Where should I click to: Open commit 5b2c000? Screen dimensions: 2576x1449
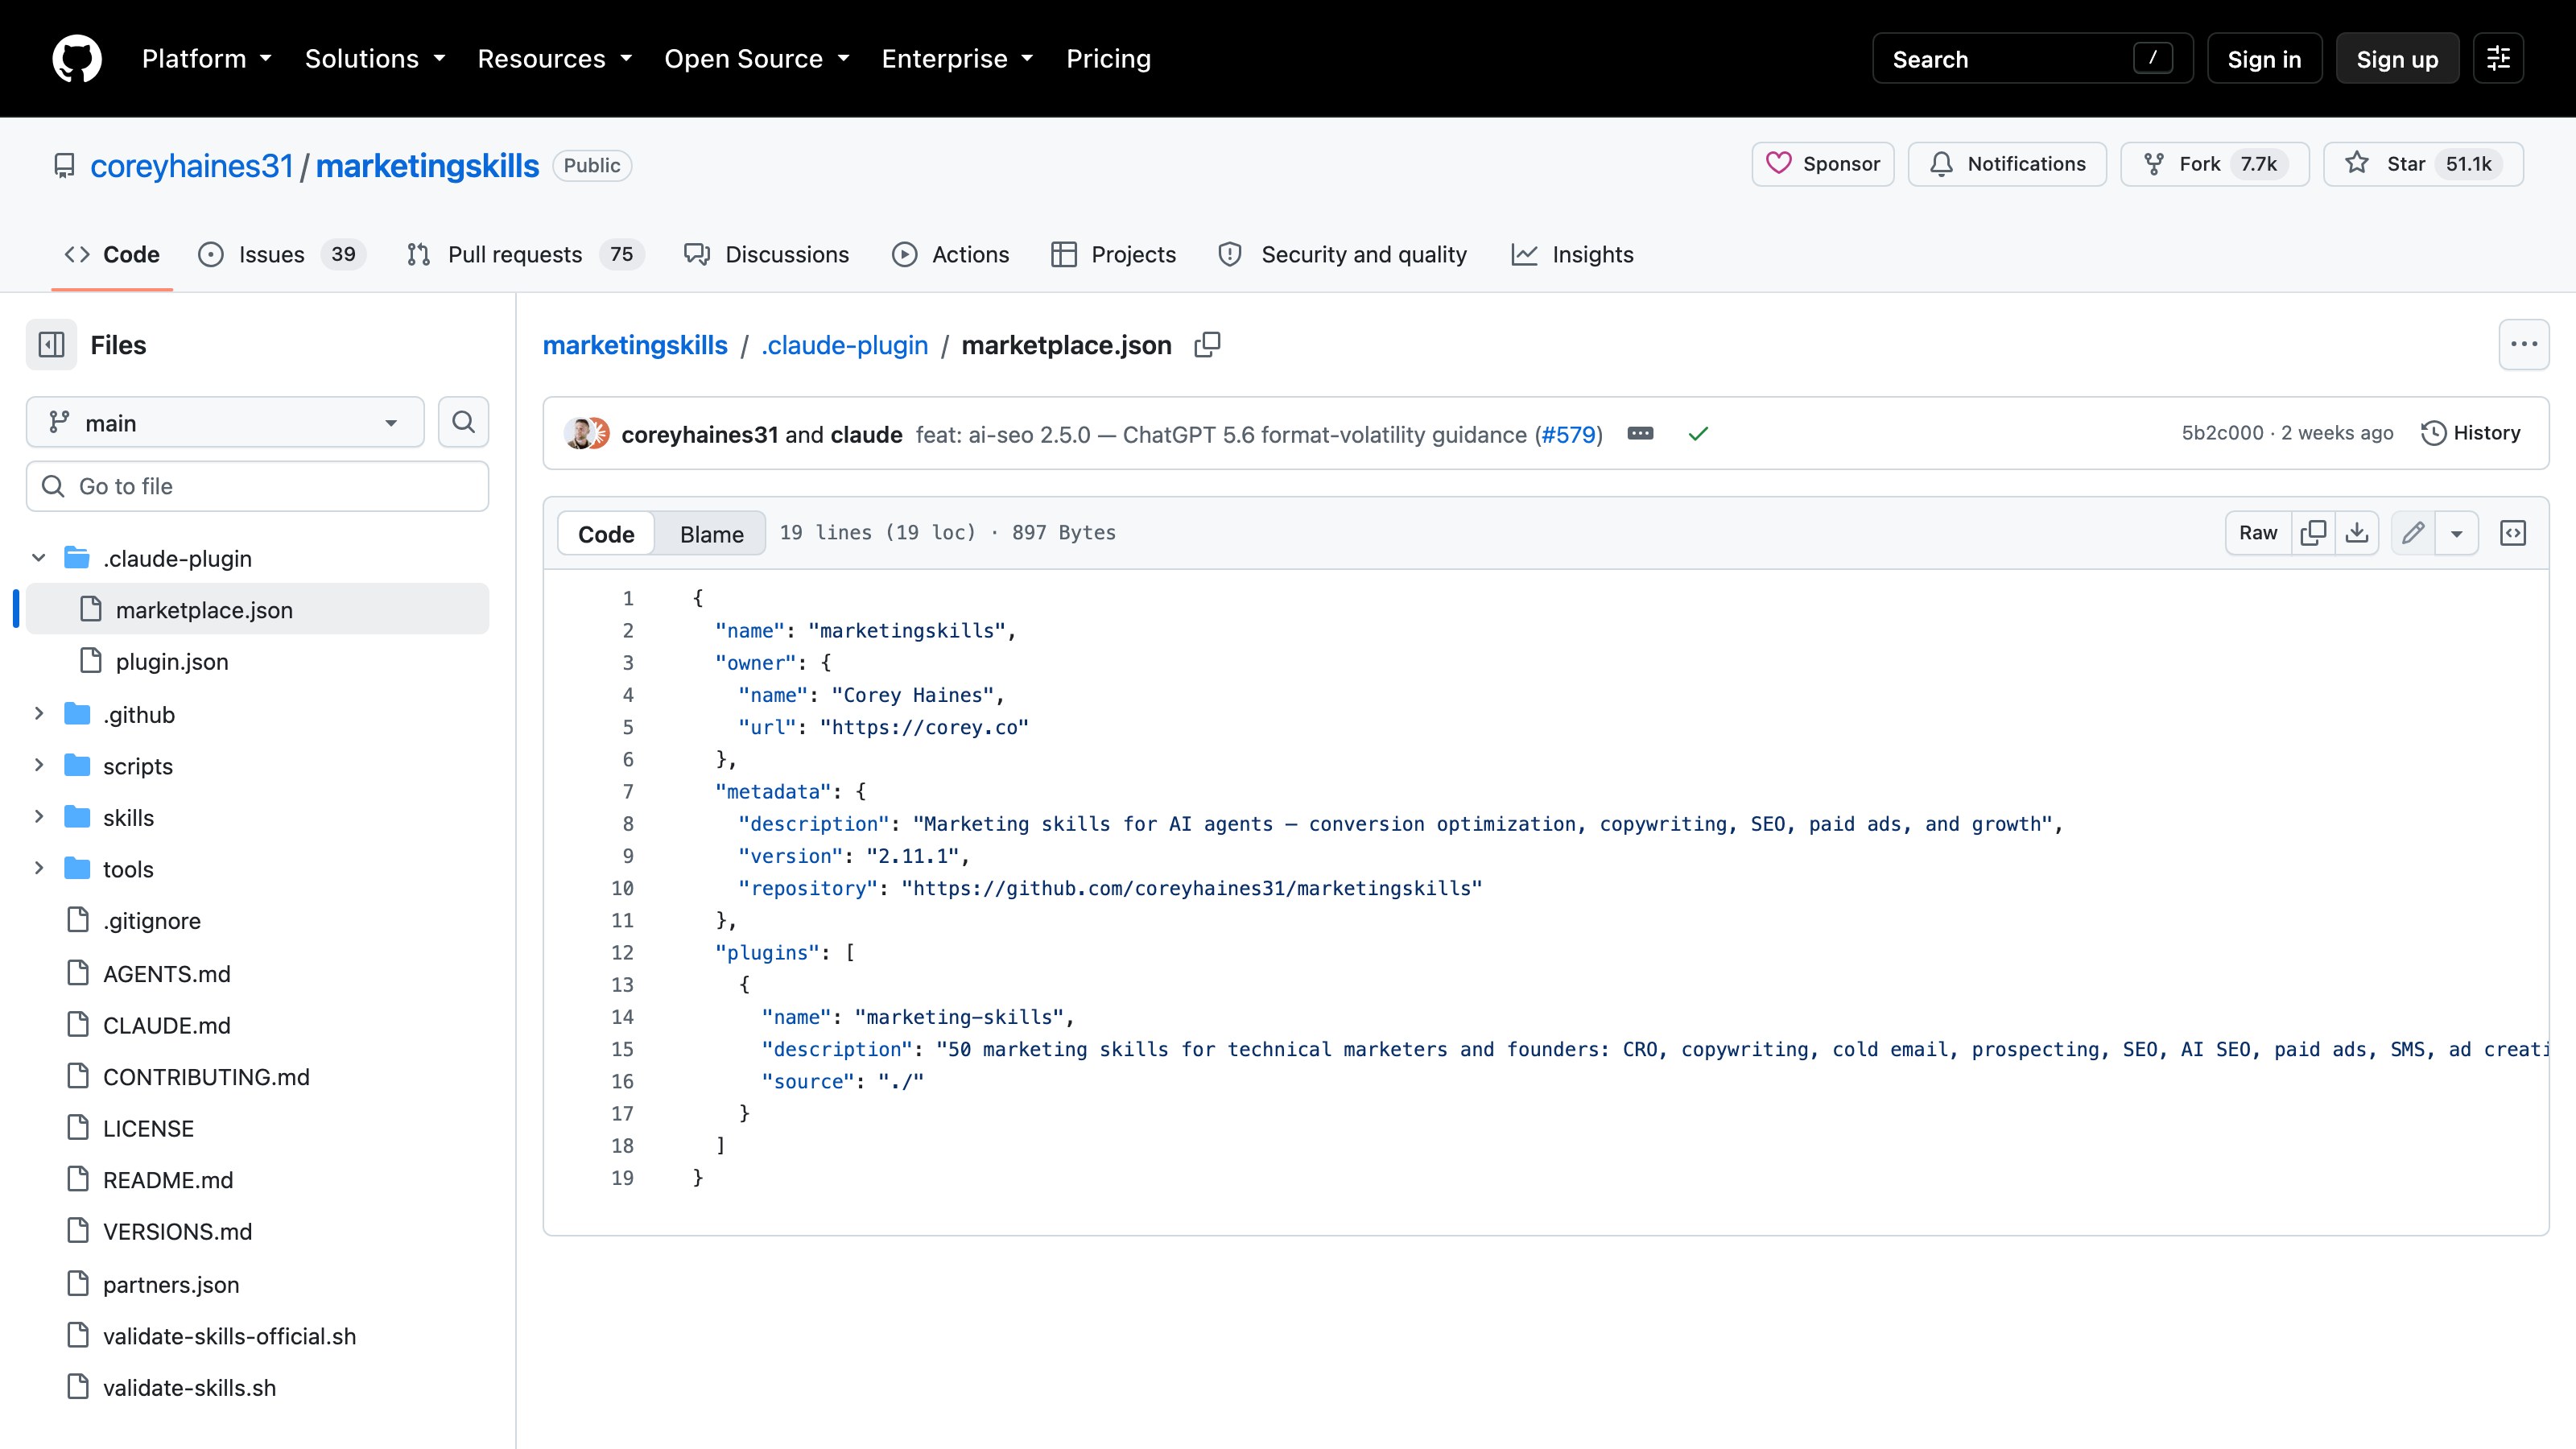pos(2222,433)
